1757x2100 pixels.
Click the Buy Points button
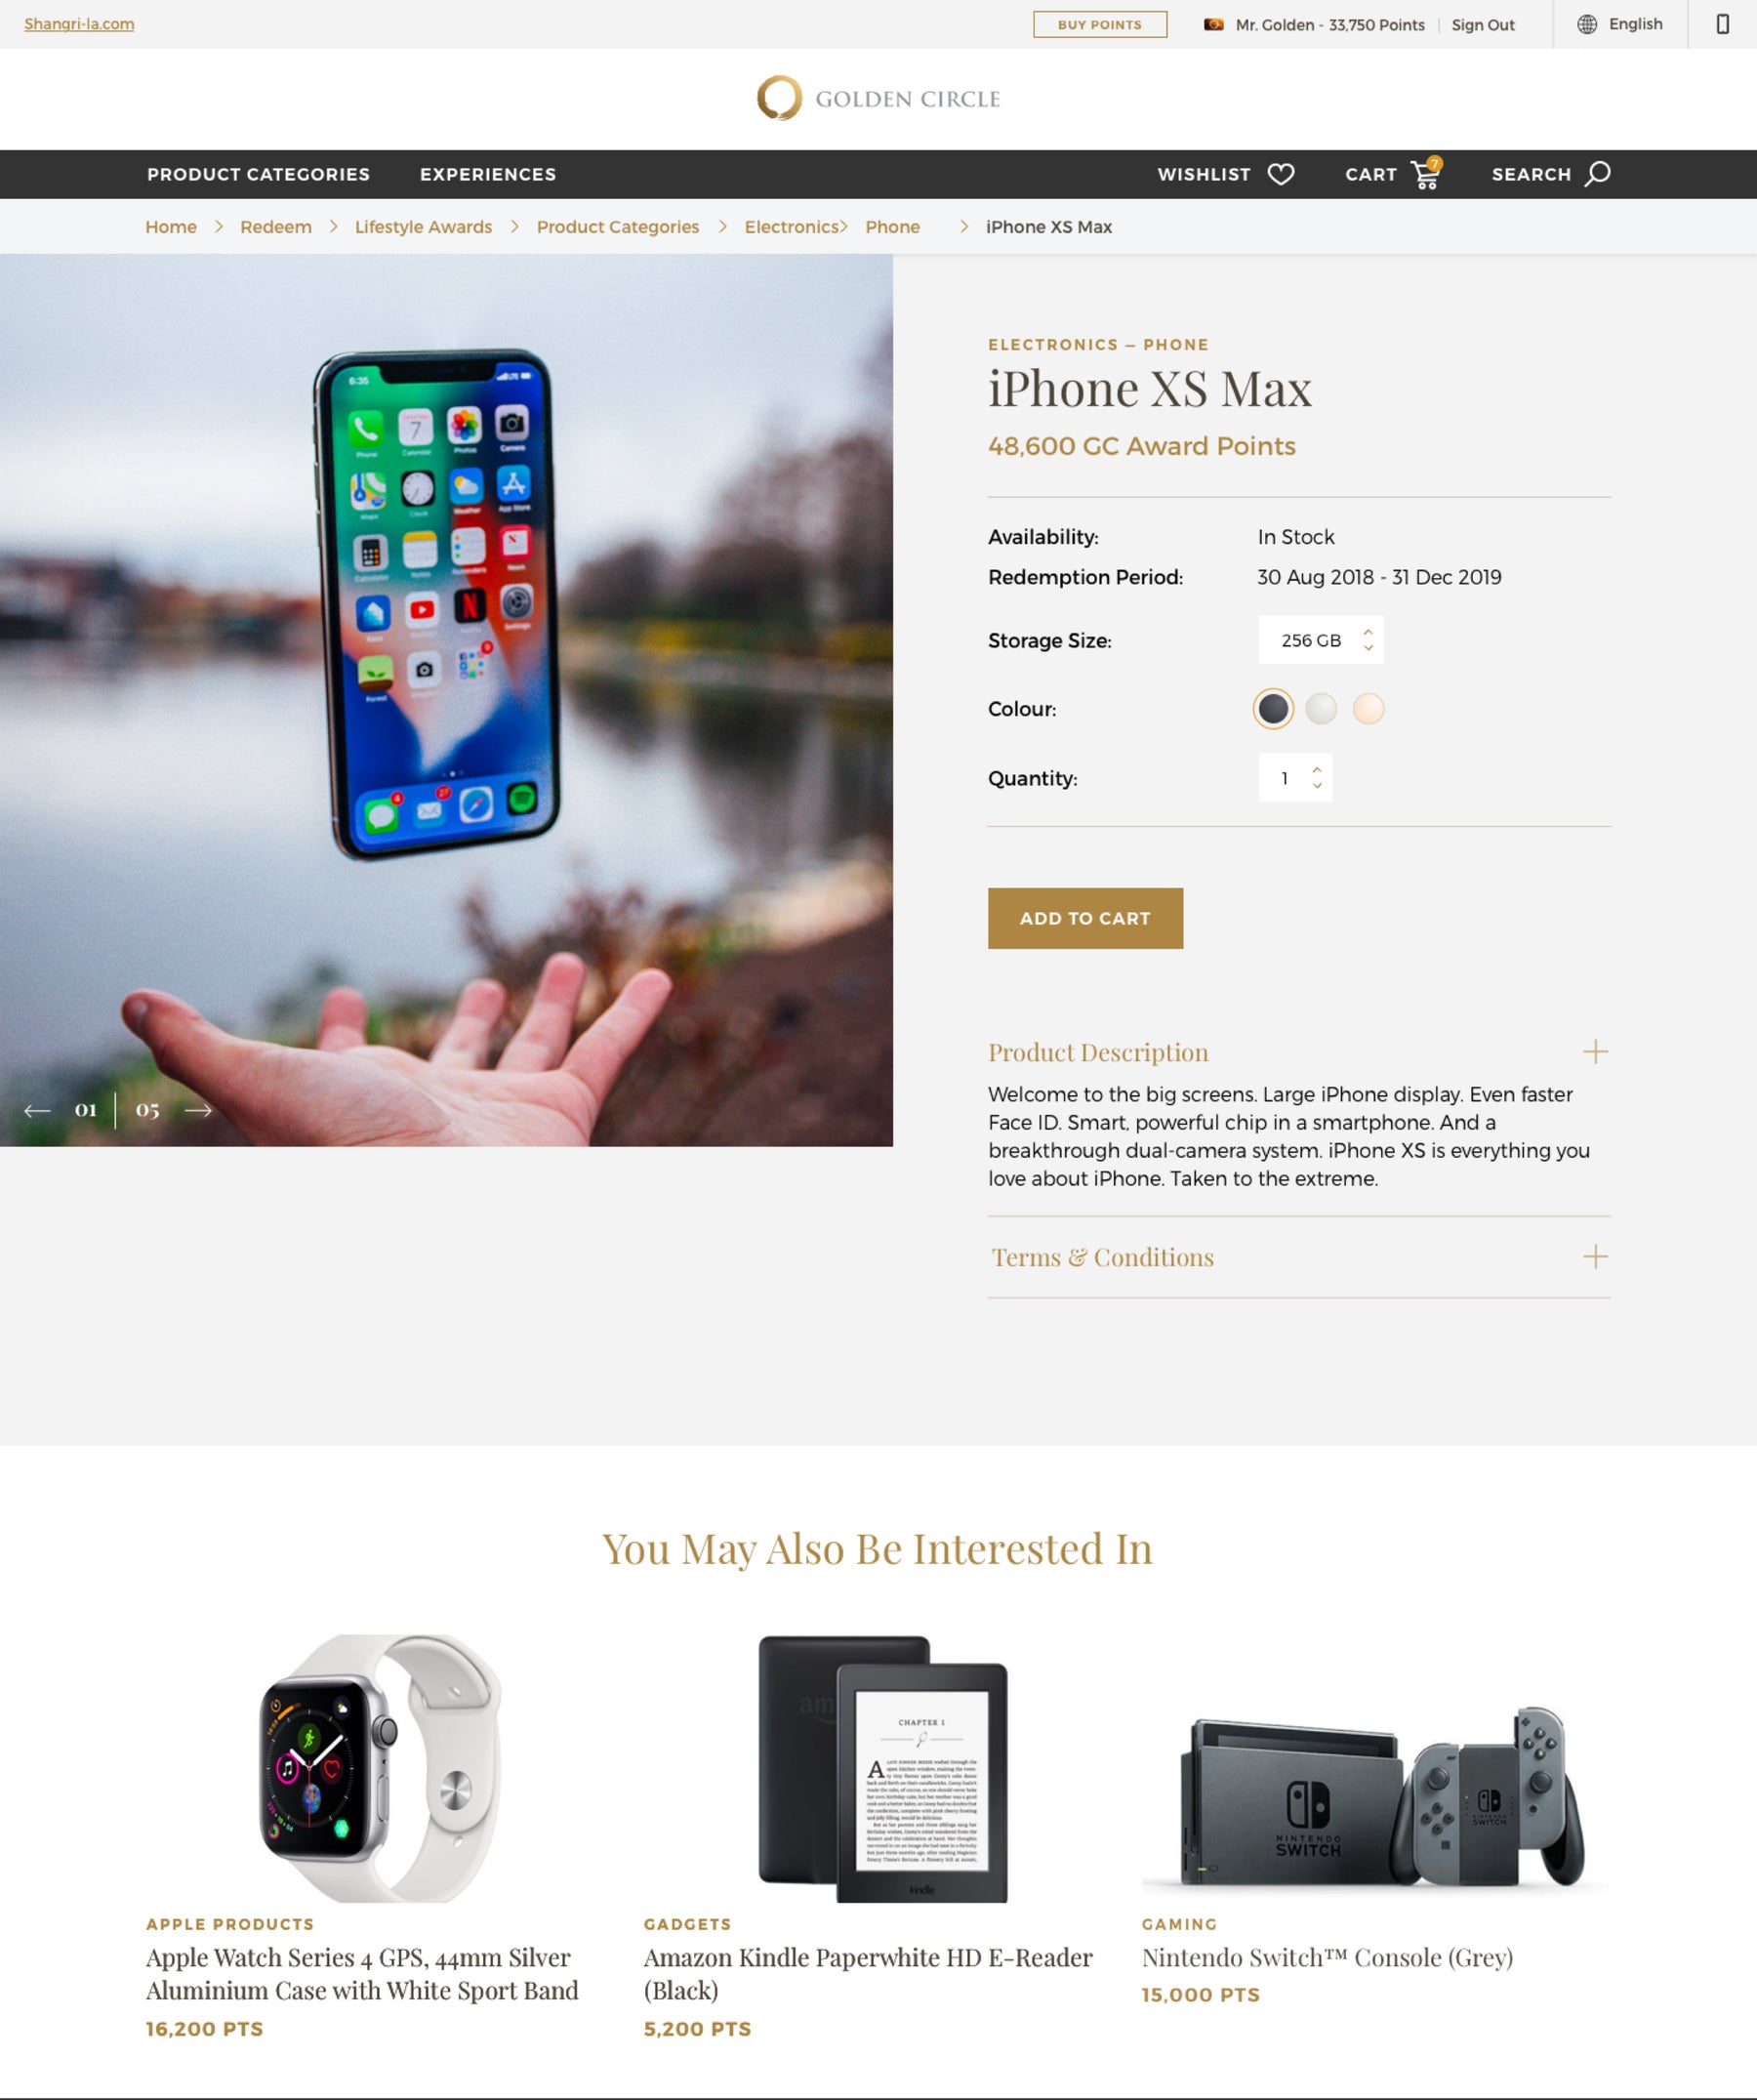1100,24
